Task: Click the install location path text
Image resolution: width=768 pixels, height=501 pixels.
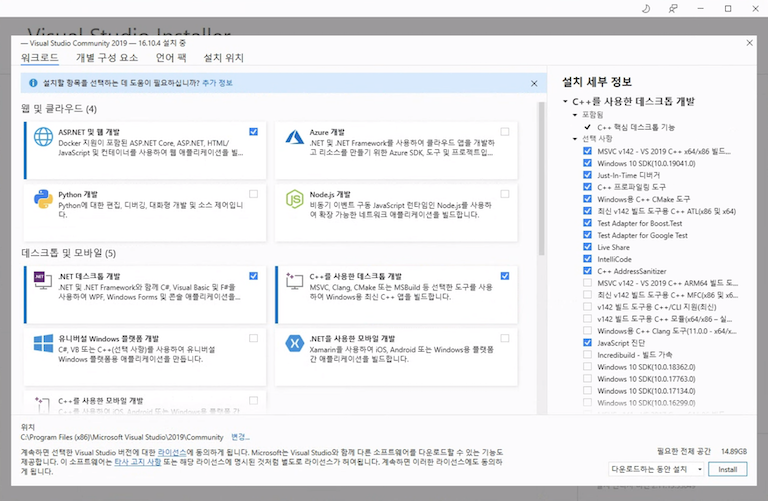Action: tap(122, 437)
